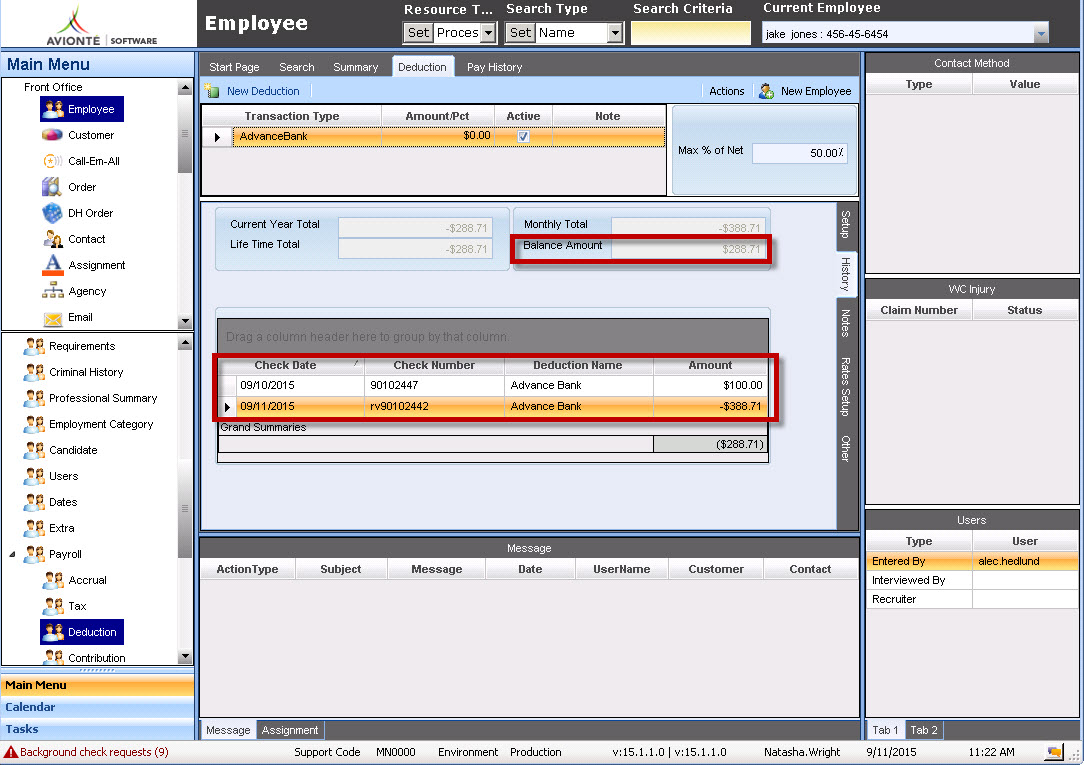Click the New Employee person icon
The image size is (1084, 765).
766,91
